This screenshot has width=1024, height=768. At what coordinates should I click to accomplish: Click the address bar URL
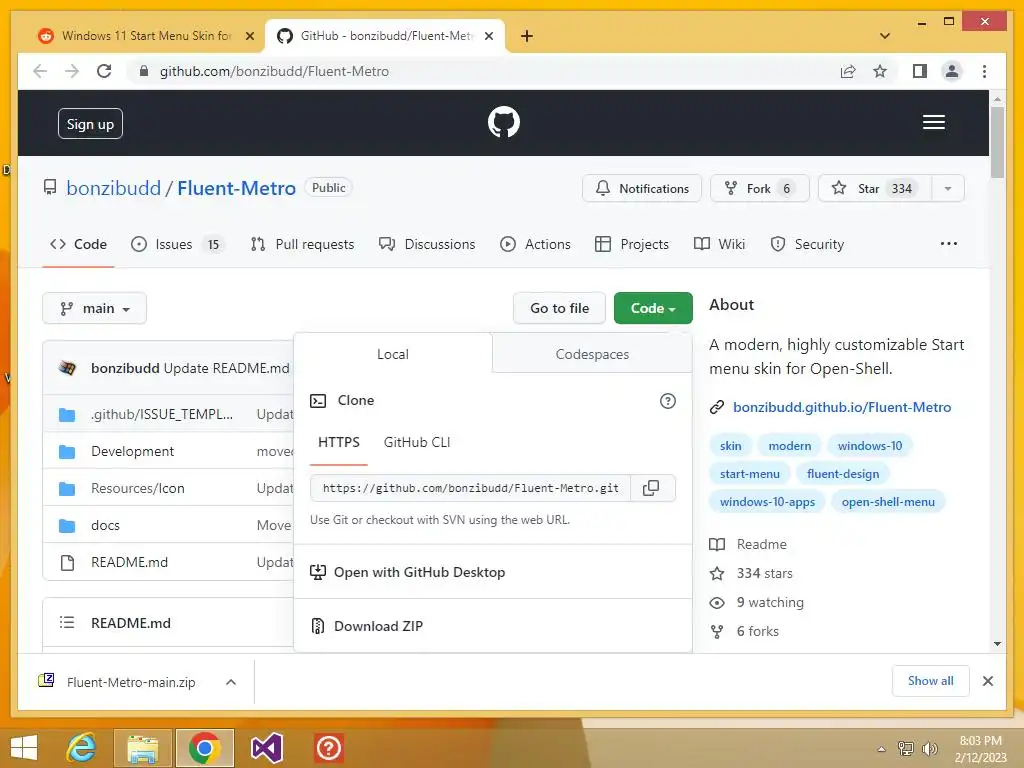(274, 71)
